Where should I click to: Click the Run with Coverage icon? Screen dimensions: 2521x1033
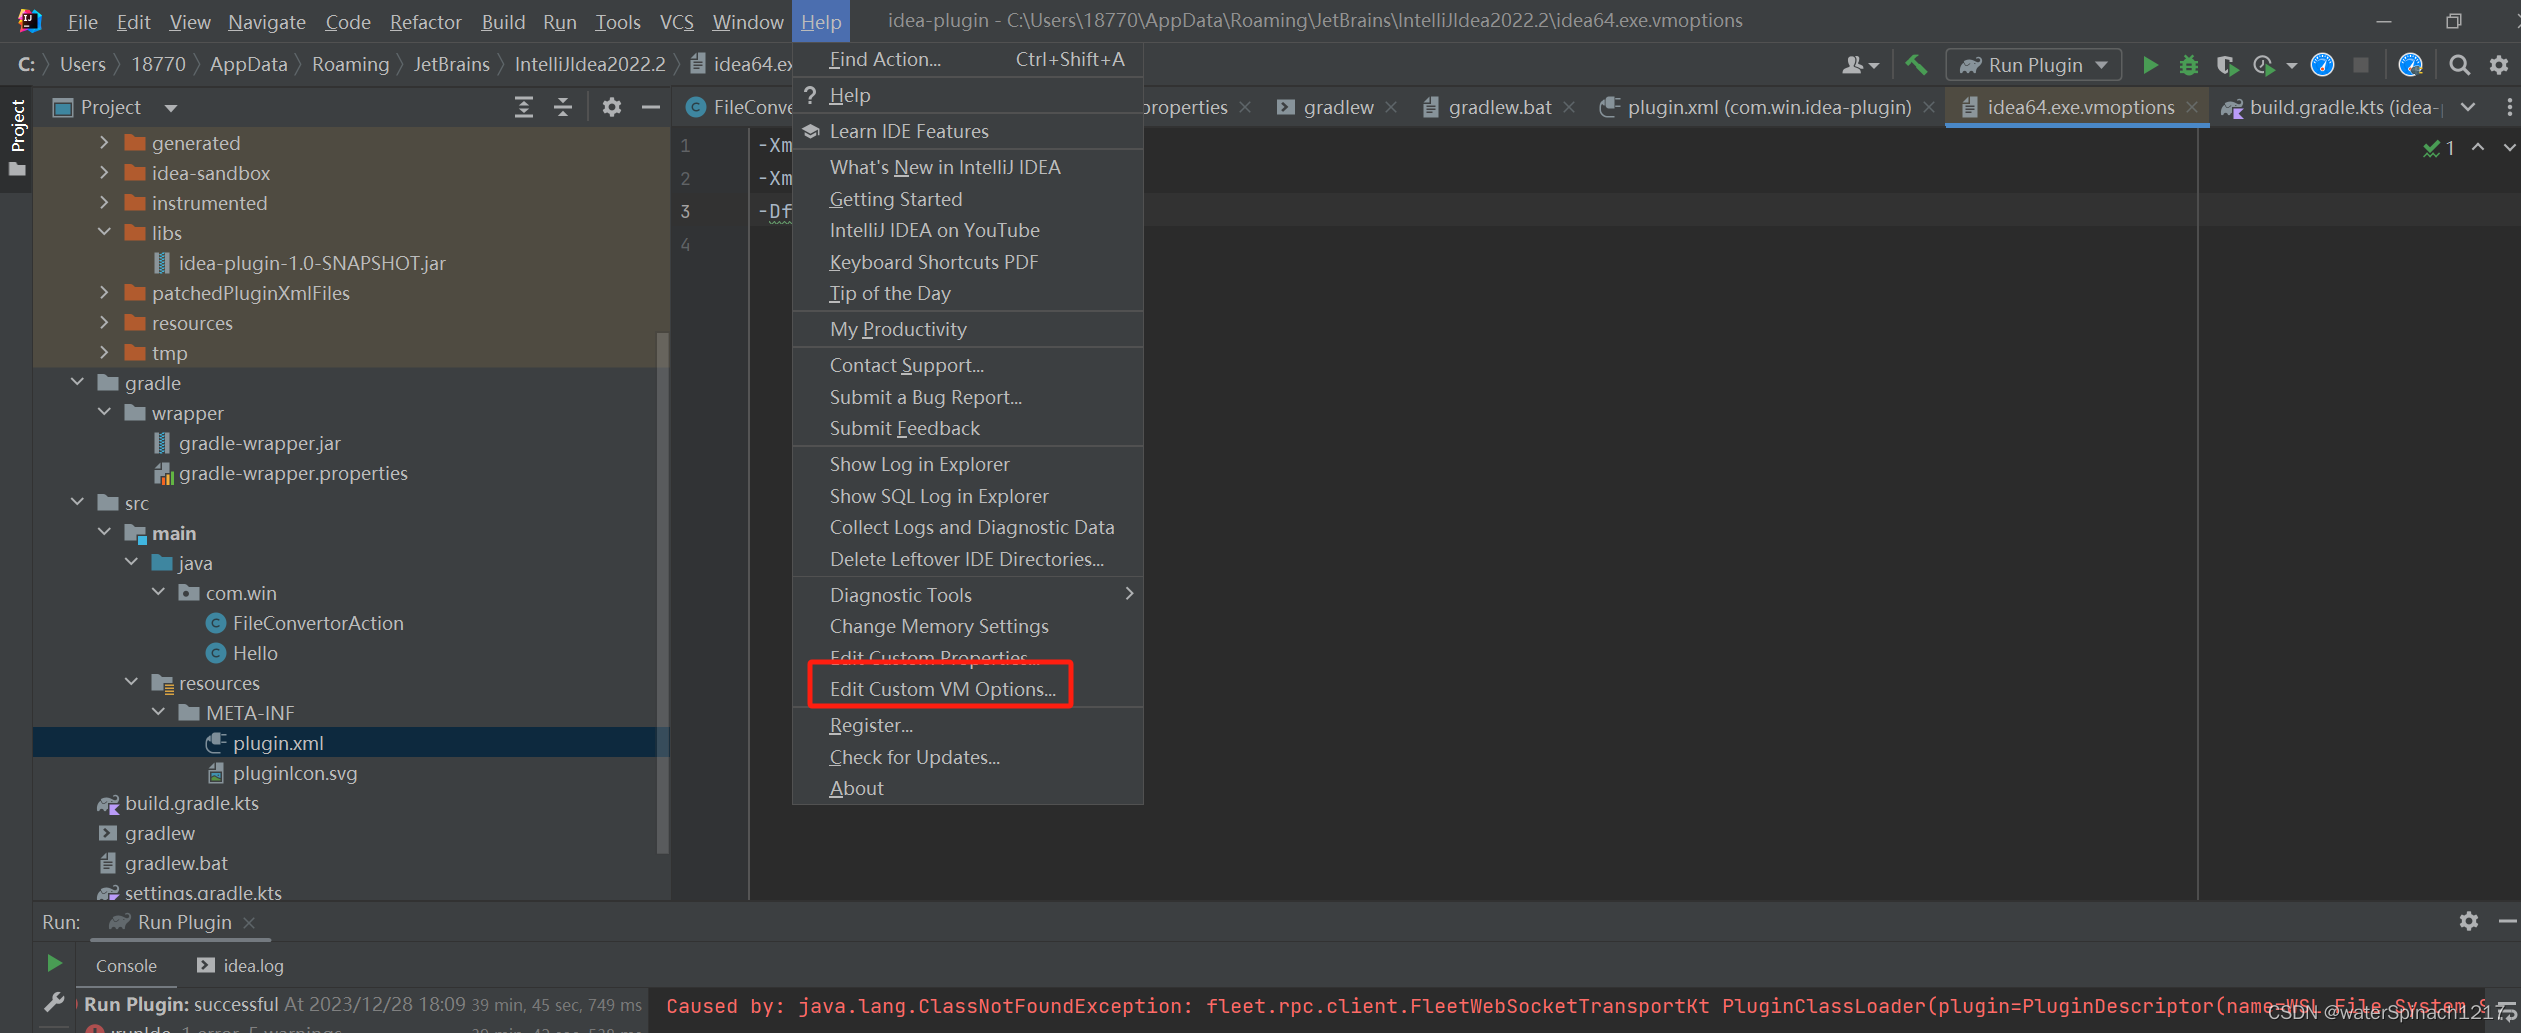click(2226, 65)
